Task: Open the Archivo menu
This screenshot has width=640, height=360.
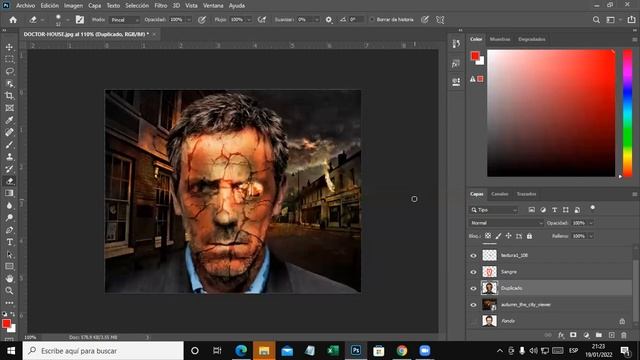Action: 25,6
